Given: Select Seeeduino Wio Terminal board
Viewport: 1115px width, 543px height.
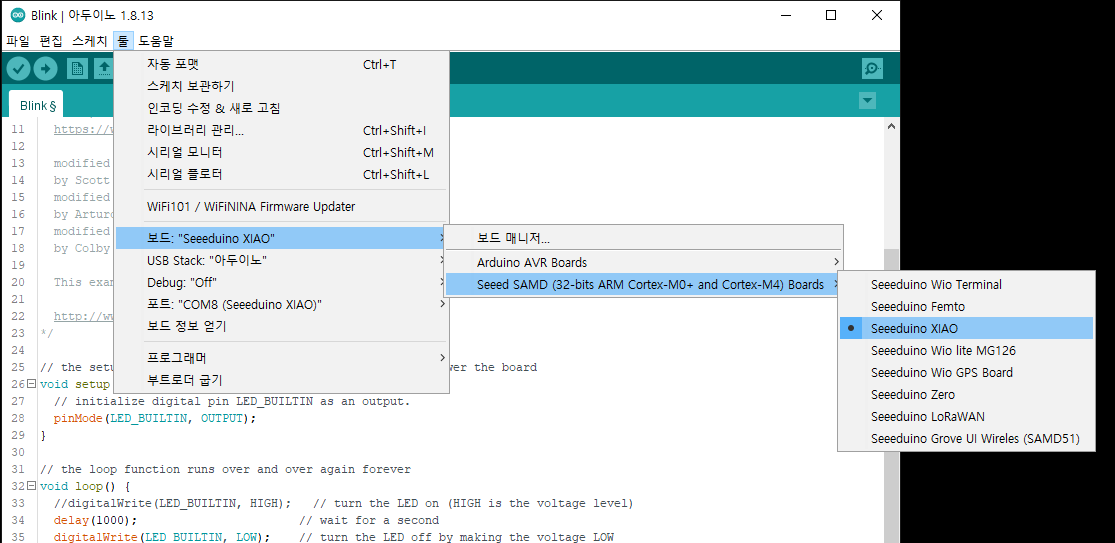Looking at the screenshot, I should coord(966,284).
